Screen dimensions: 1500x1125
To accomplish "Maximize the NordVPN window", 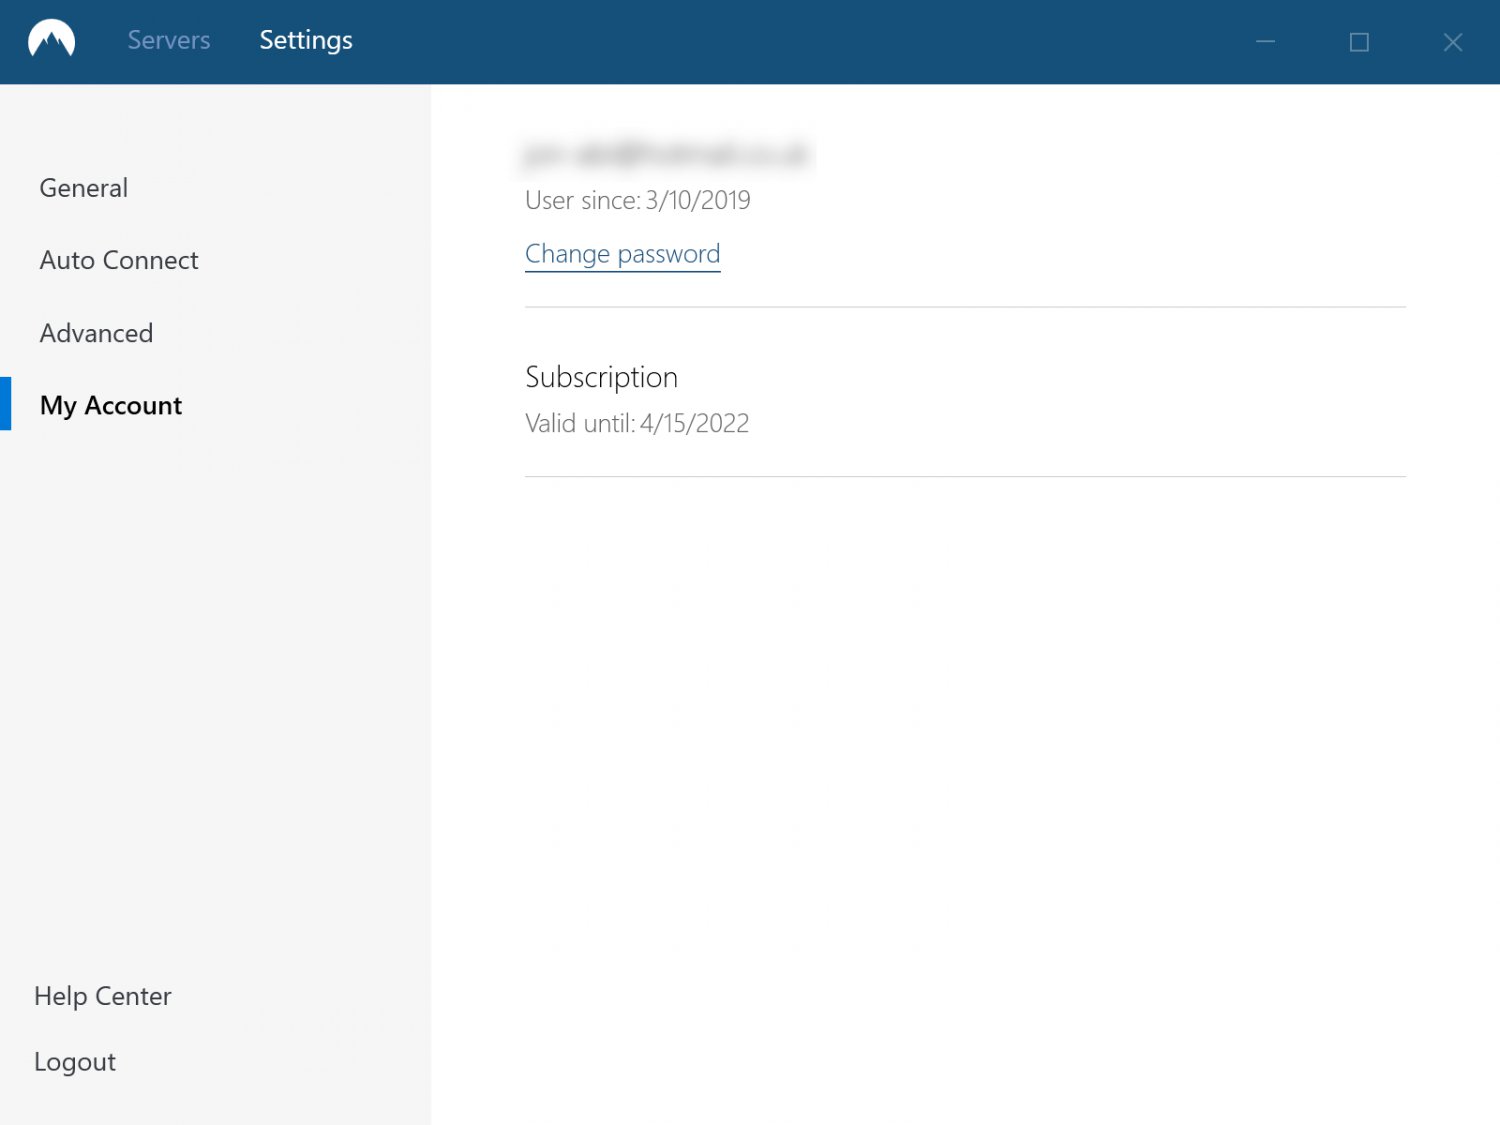I will [x=1358, y=42].
